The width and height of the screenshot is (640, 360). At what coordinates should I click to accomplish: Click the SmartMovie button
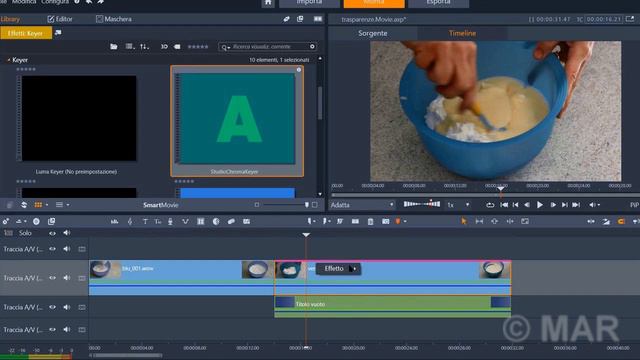(x=160, y=205)
